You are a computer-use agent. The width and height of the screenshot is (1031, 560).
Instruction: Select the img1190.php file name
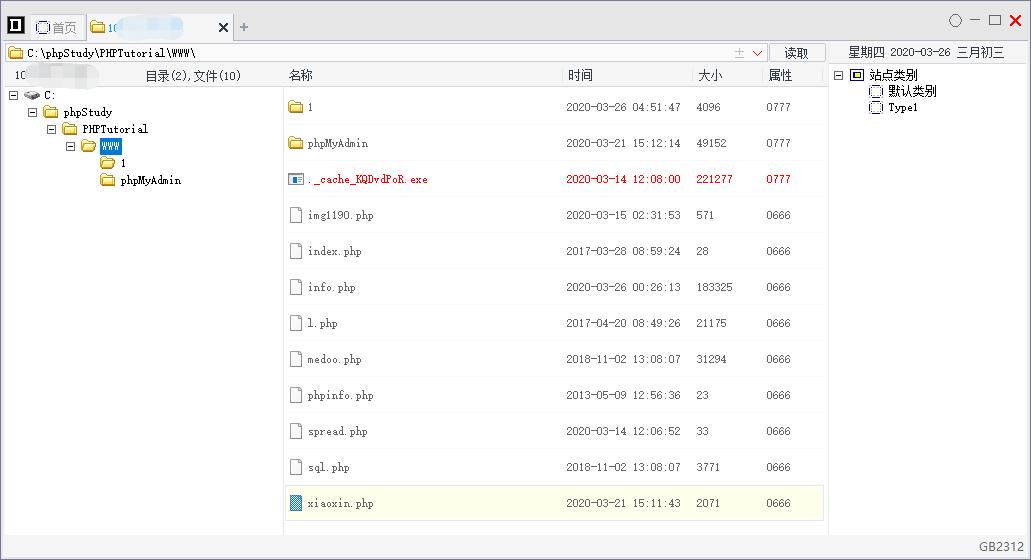click(x=341, y=216)
